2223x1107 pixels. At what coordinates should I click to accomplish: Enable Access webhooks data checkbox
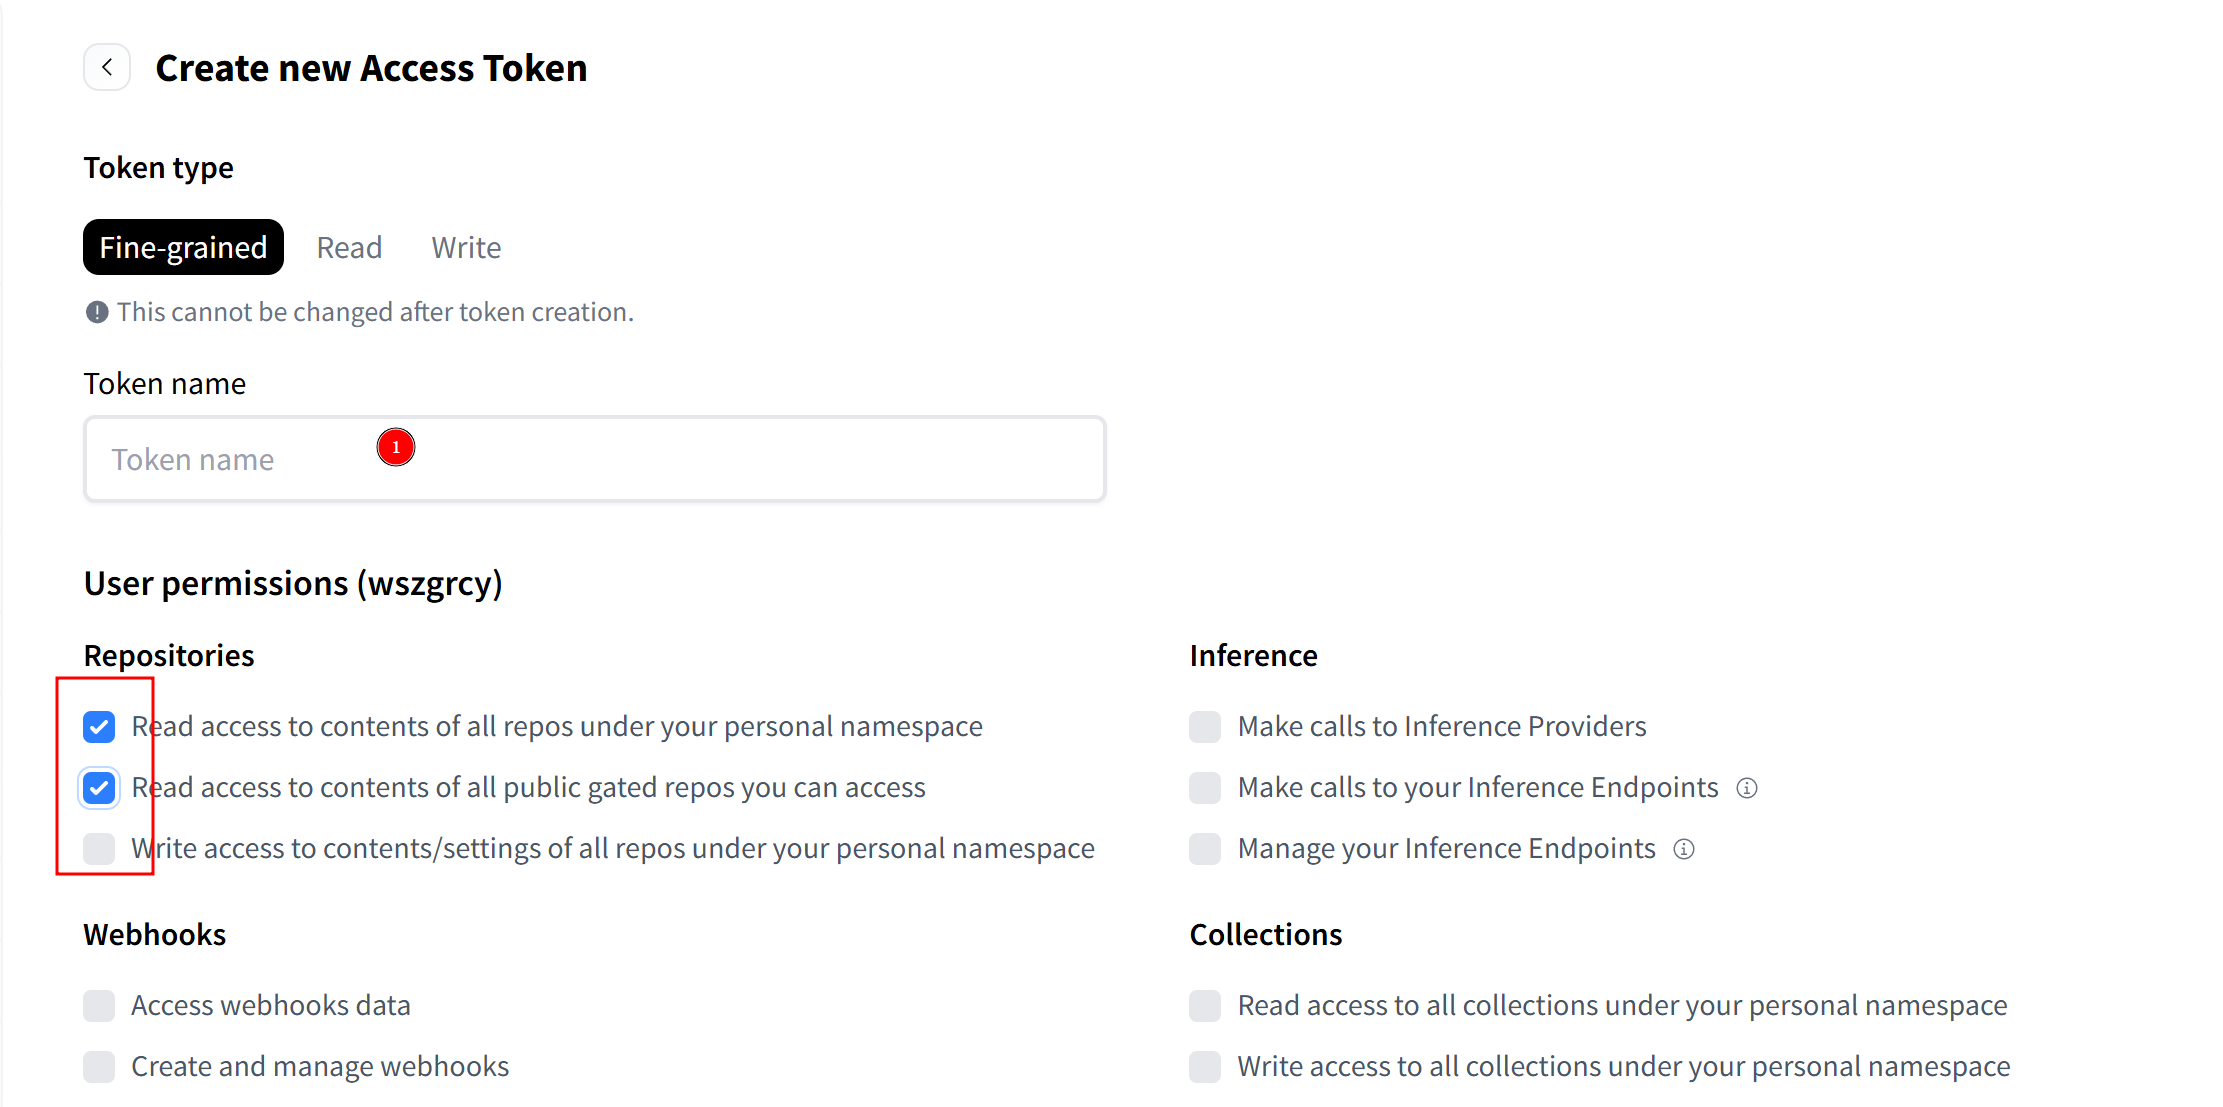pyautogui.click(x=99, y=1006)
